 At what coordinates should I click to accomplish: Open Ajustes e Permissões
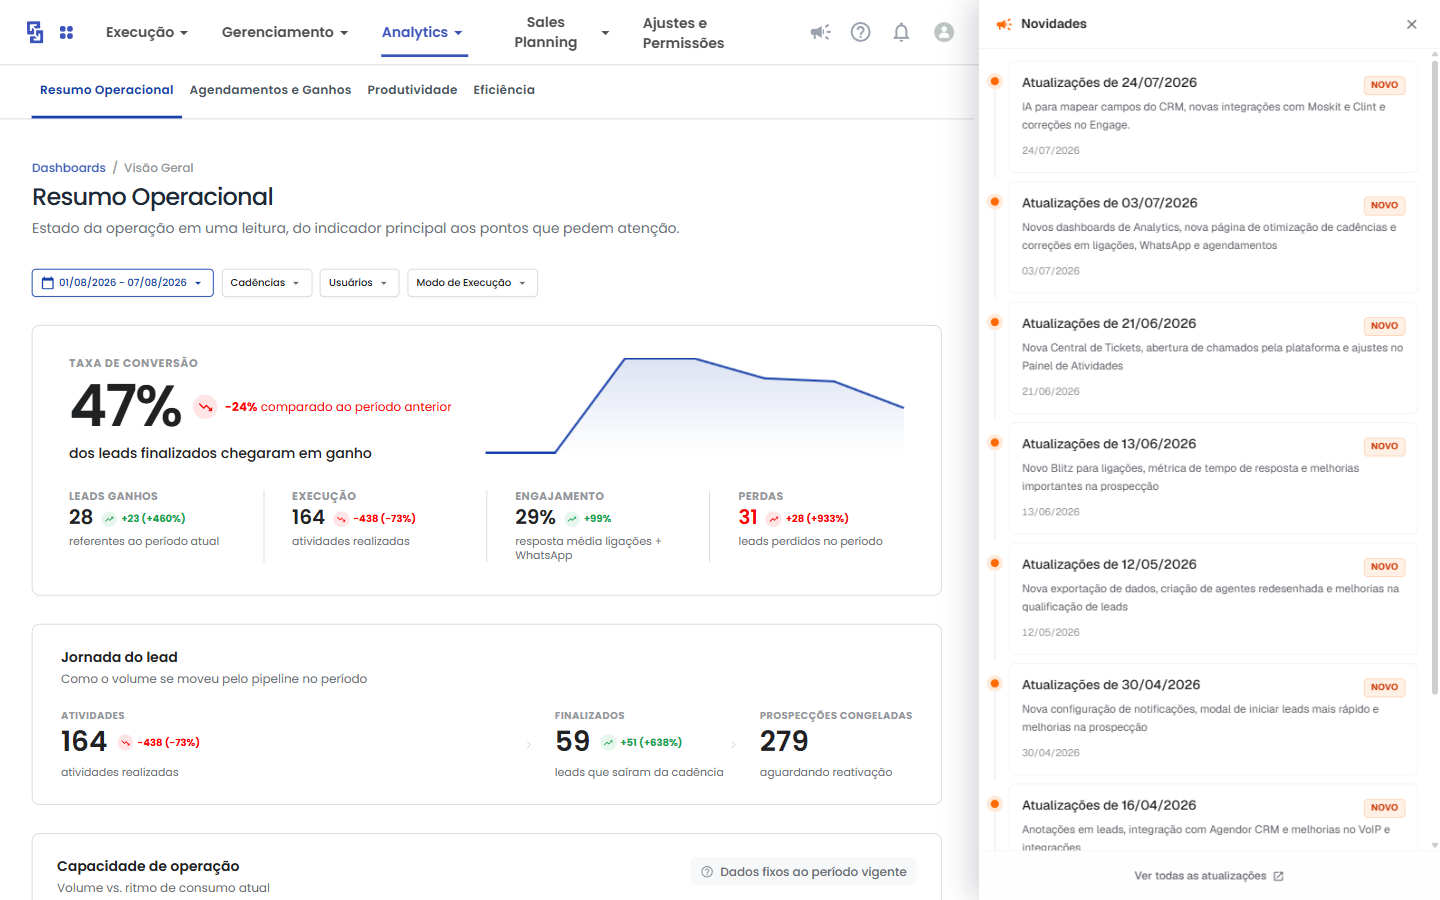point(683,33)
